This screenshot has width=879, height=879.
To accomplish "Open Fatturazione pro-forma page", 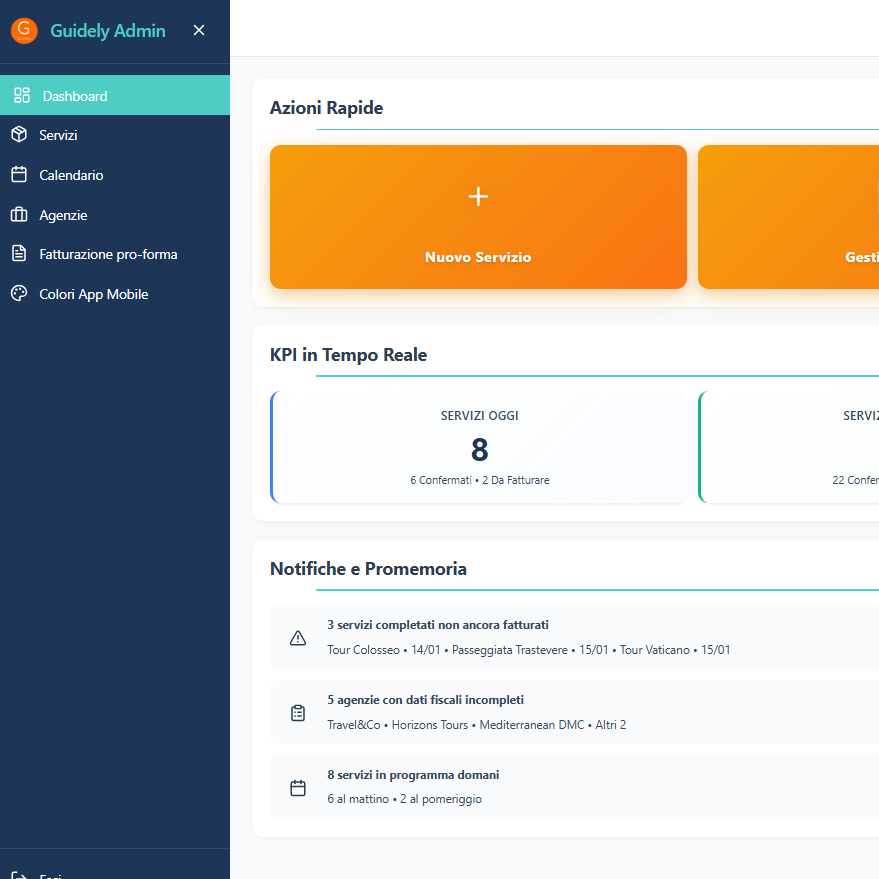I will coord(115,253).
